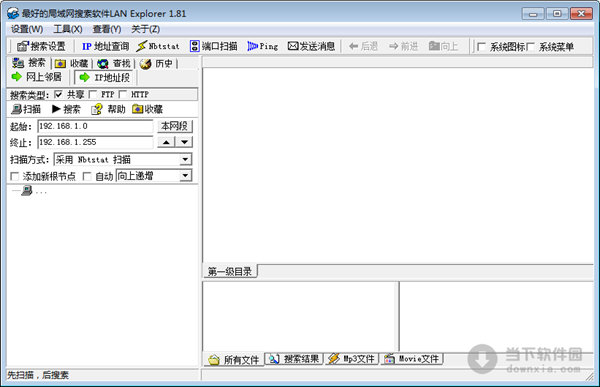Click the LAN Explorer title bar icon
The width and height of the screenshot is (600, 387).
pyautogui.click(x=13, y=13)
